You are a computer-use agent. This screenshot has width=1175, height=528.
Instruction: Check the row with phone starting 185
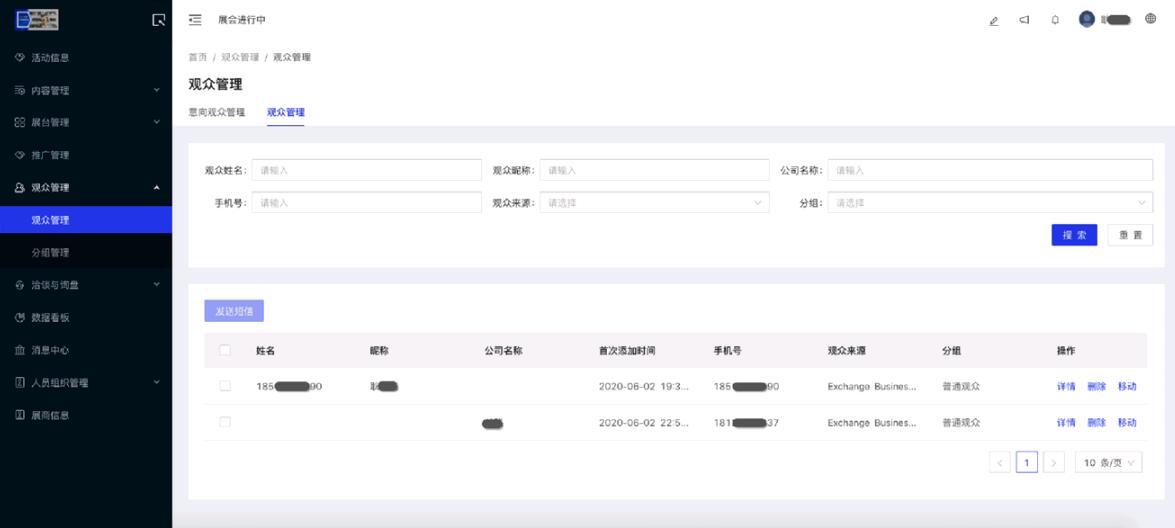coord(225,386)
